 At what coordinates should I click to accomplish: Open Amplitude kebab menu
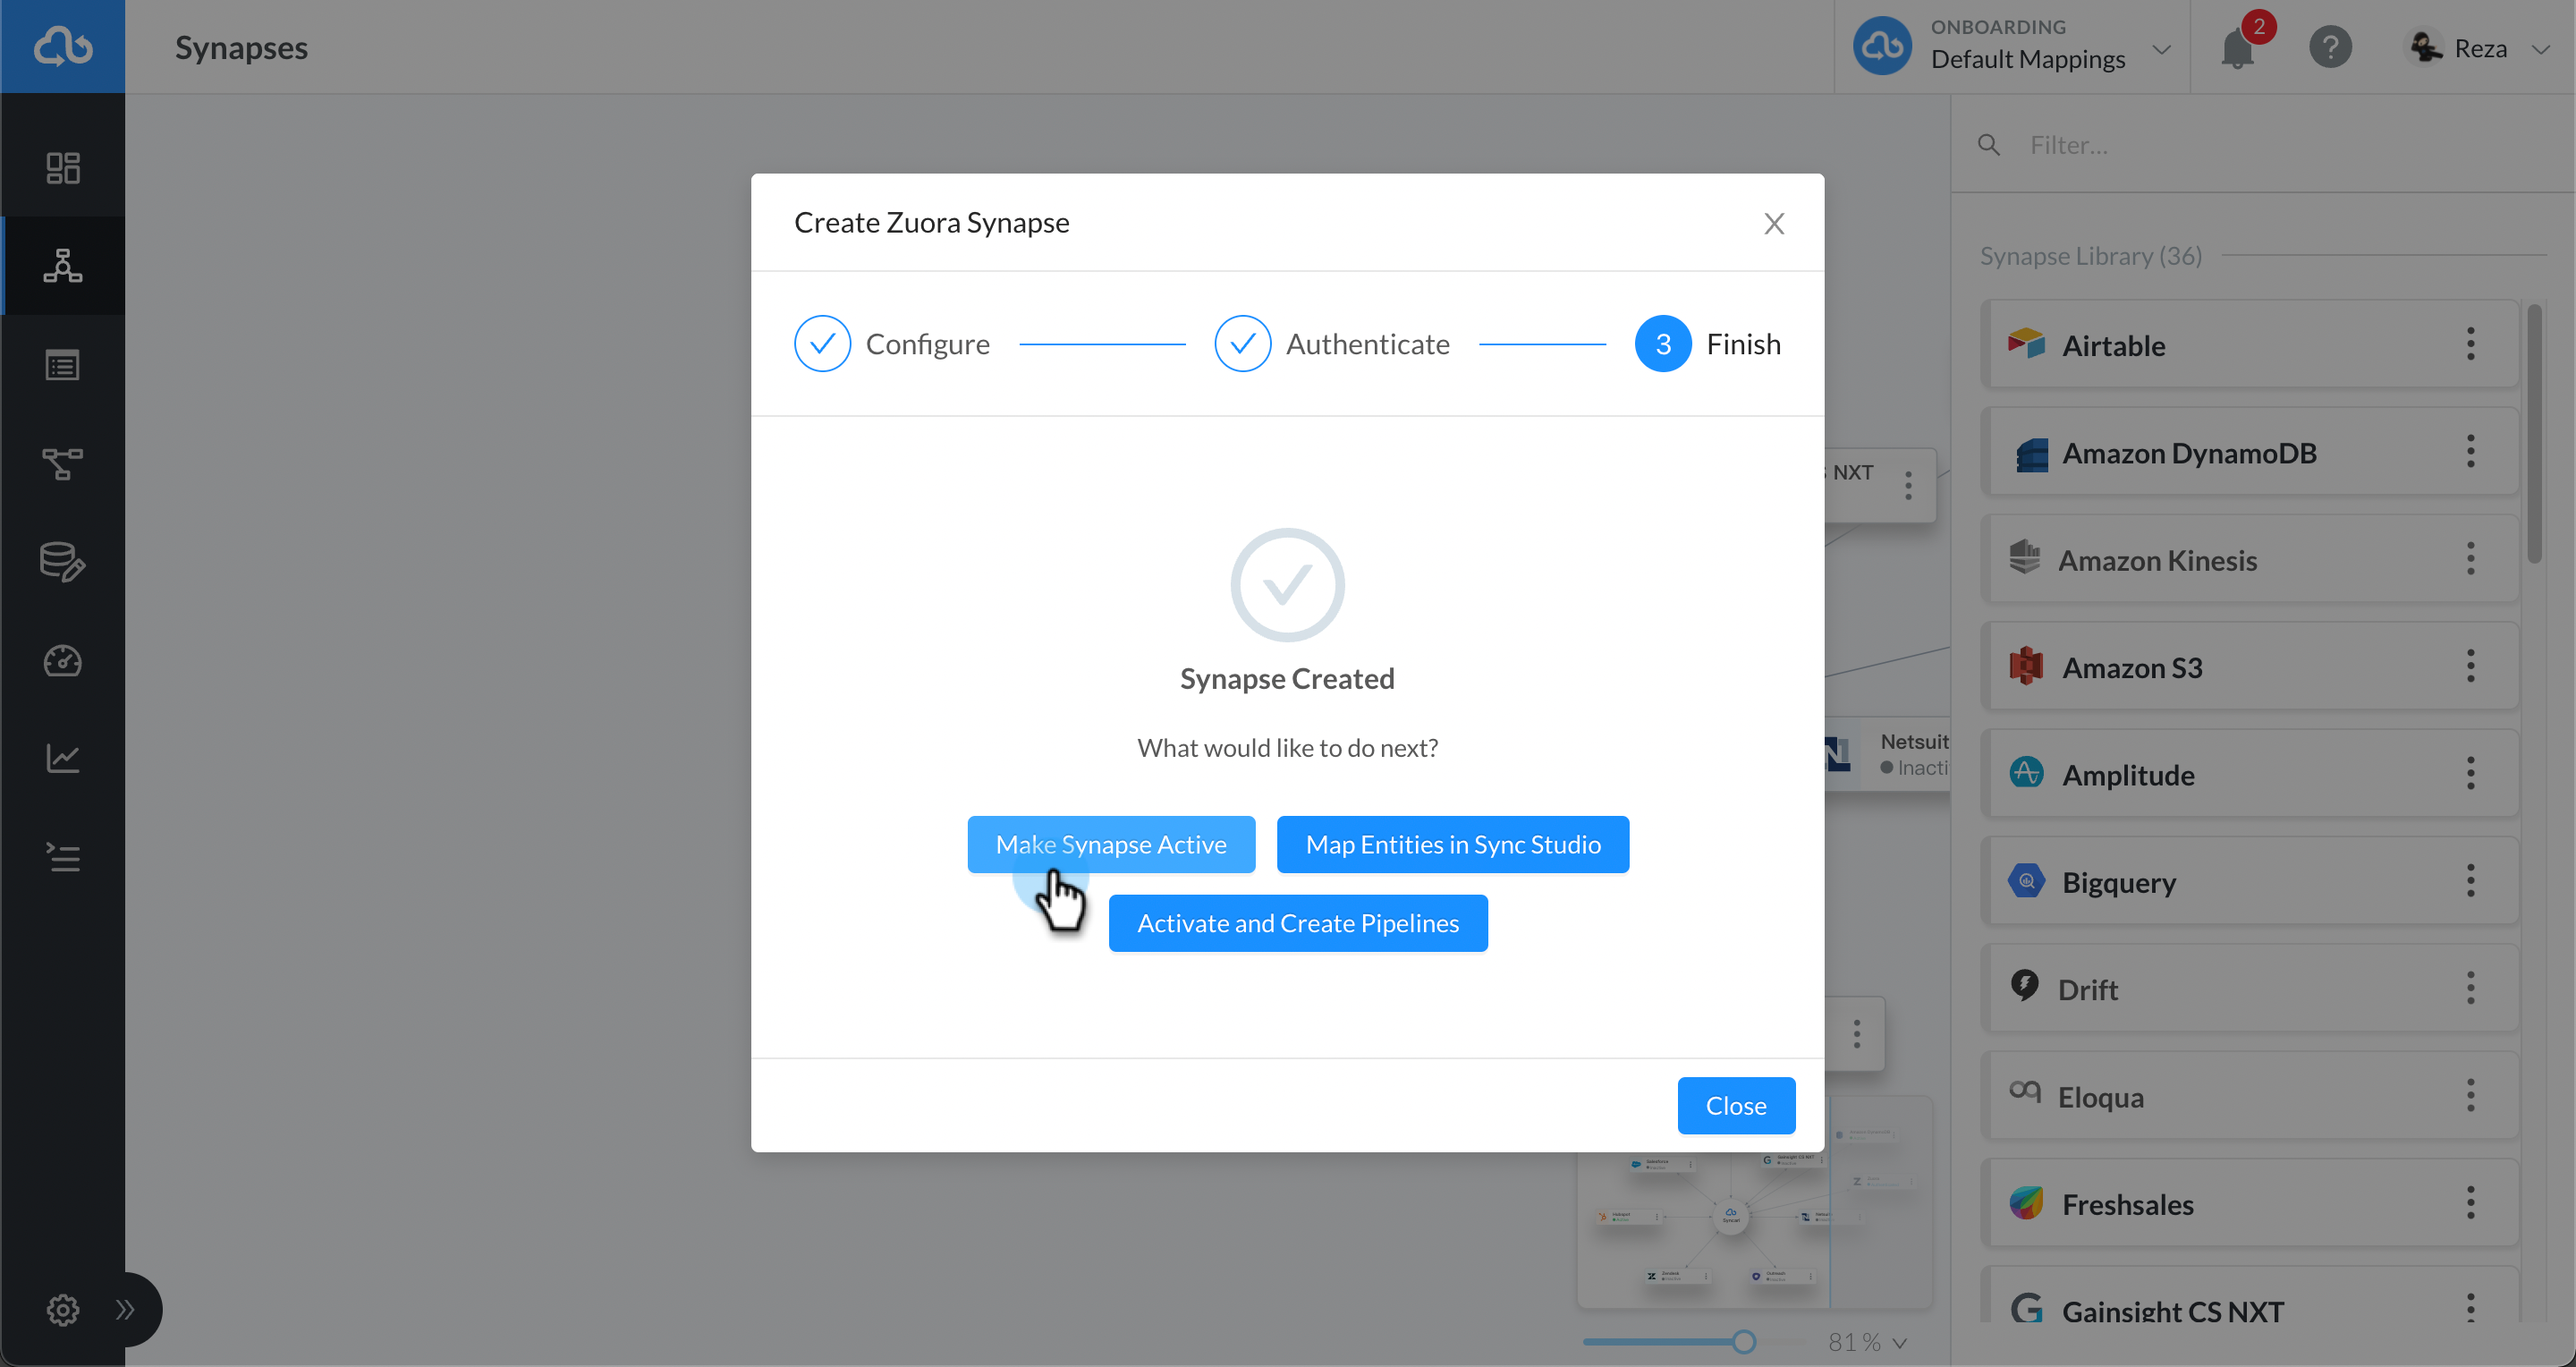(x=2470, y=774)
